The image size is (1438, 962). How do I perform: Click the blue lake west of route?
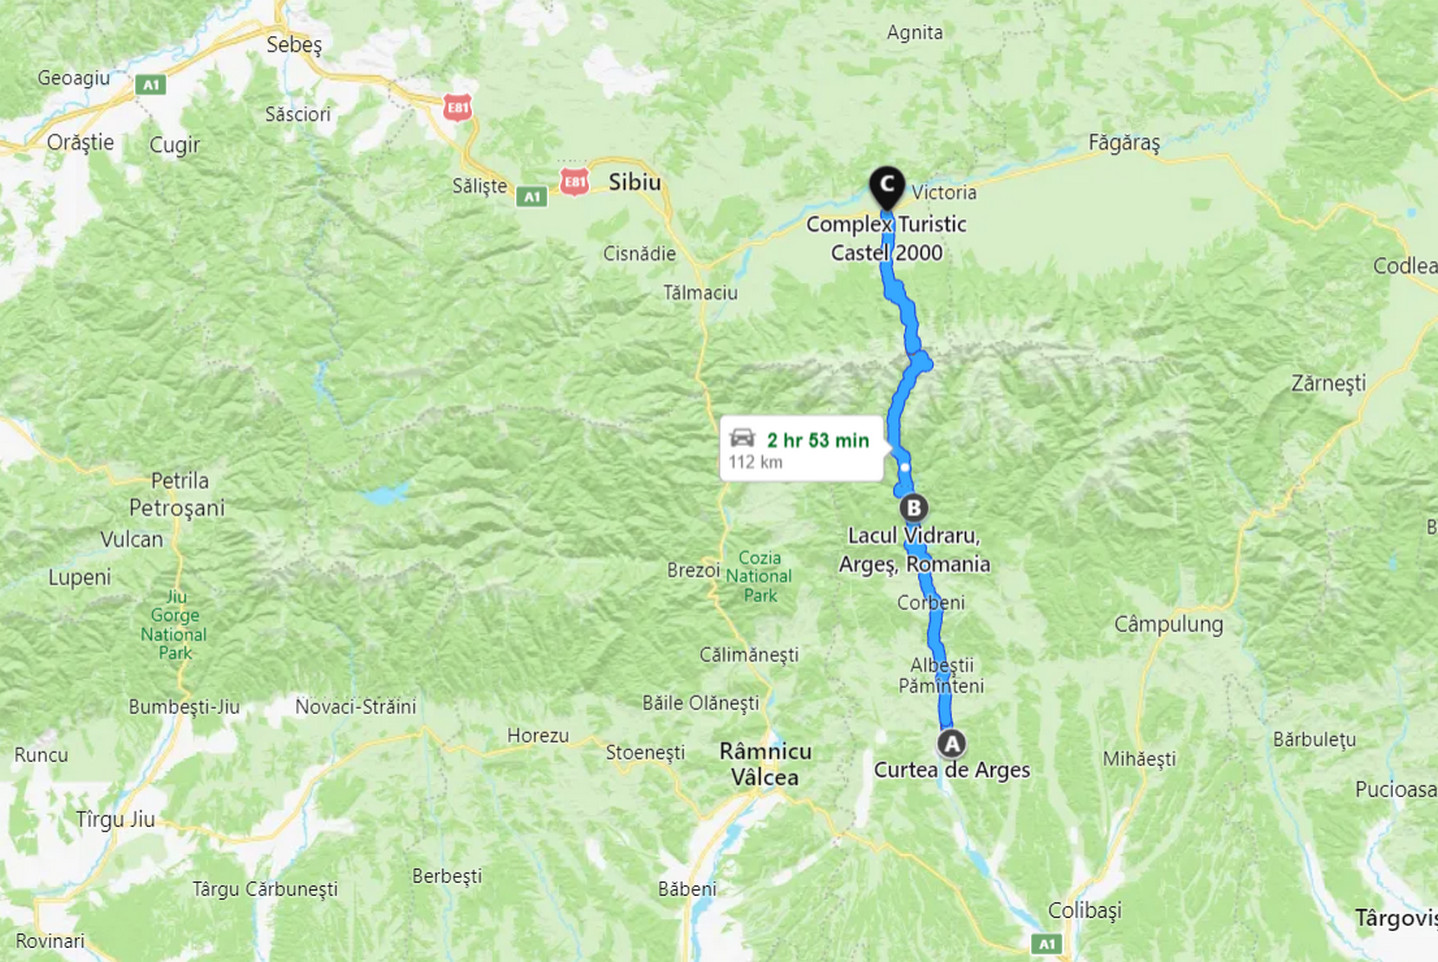[386, 493]
